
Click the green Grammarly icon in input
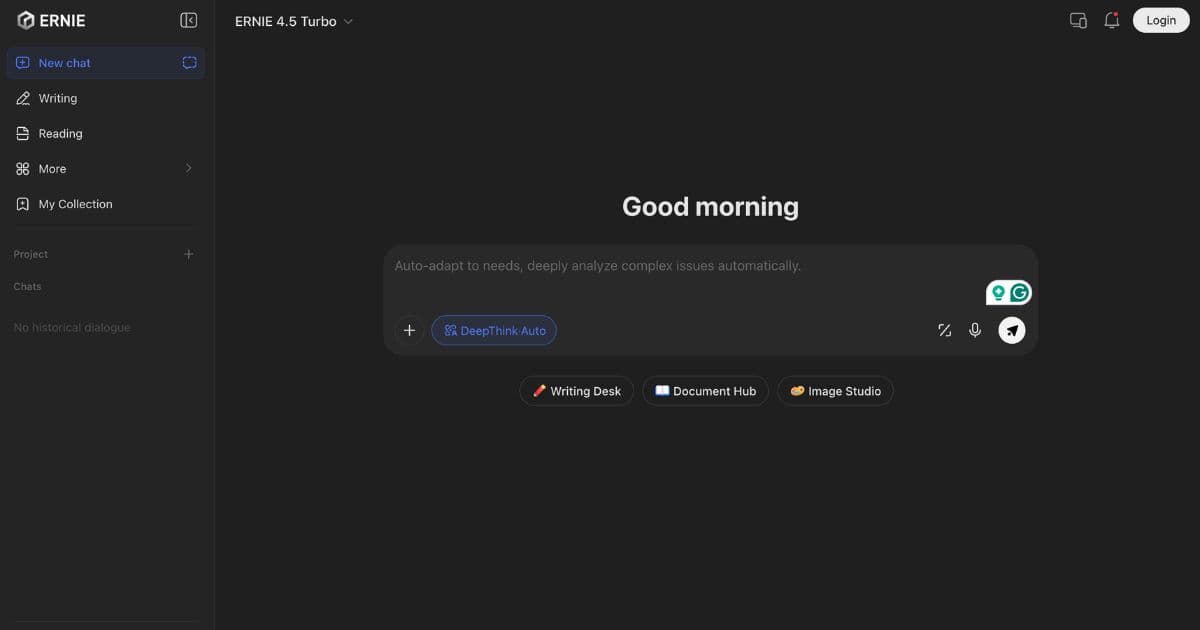[1019, 293]
